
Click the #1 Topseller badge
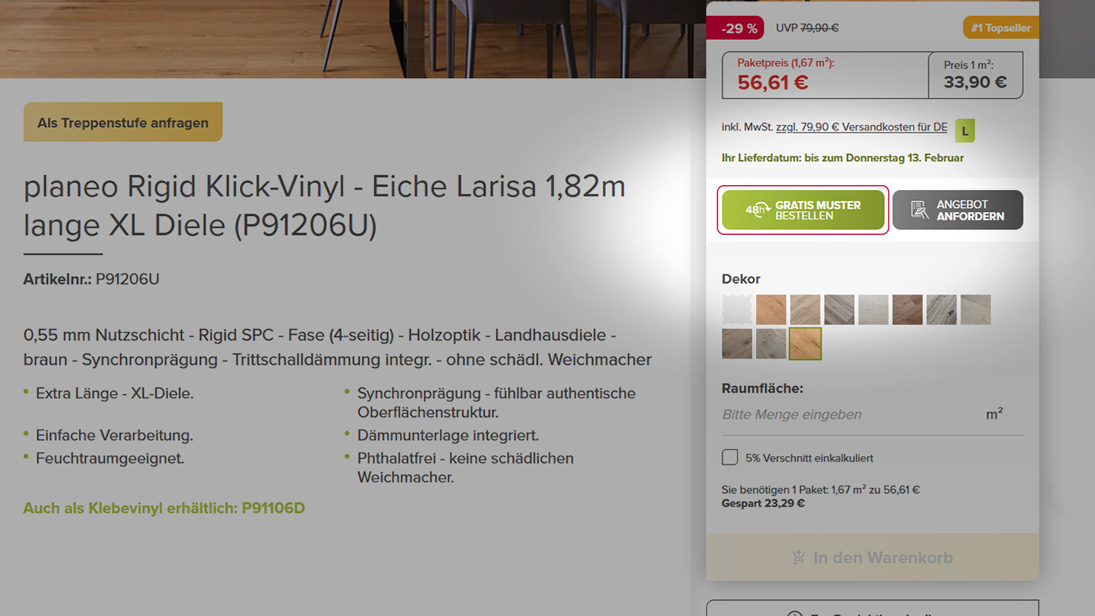click(1001, 28)
